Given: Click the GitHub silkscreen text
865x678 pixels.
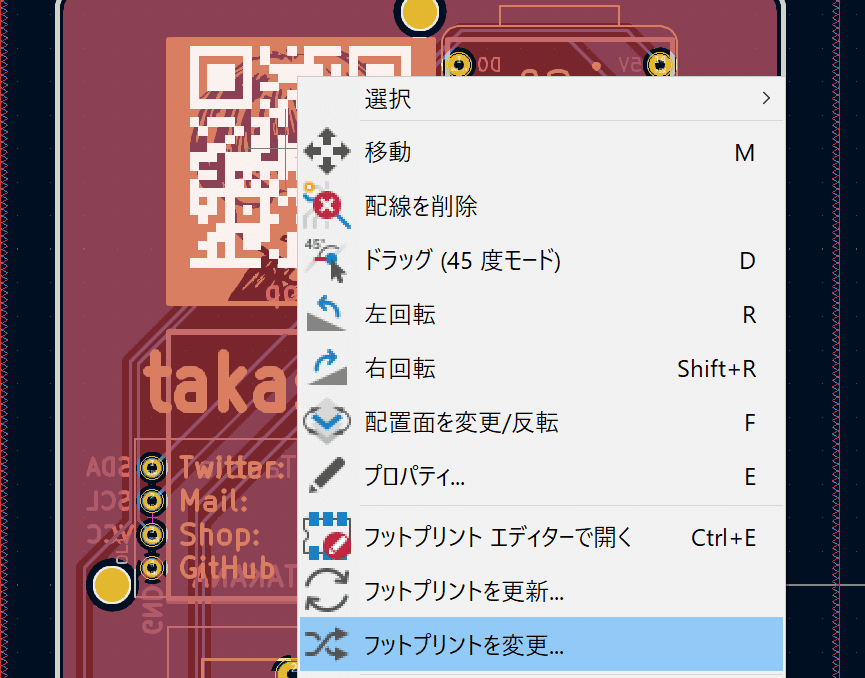Looking at the screenshot, I should pyautogui.click(x=227, y=568).
